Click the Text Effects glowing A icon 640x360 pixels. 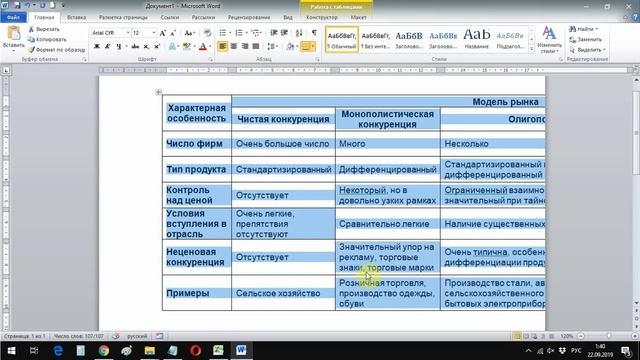172,47
